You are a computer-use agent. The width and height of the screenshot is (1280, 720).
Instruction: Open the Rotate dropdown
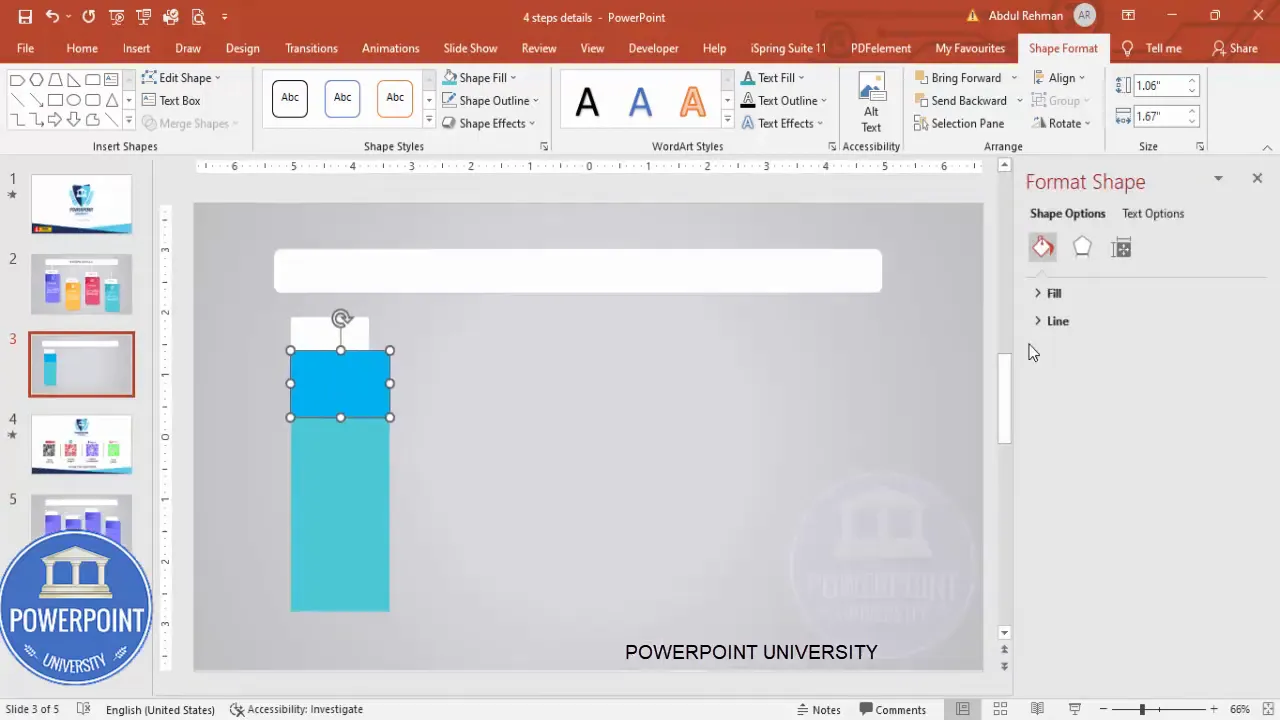click(x=1062, y=123)
